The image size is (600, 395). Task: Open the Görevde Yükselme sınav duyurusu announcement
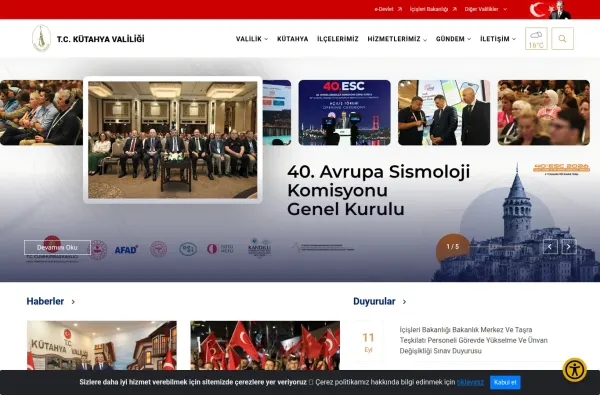473,340
